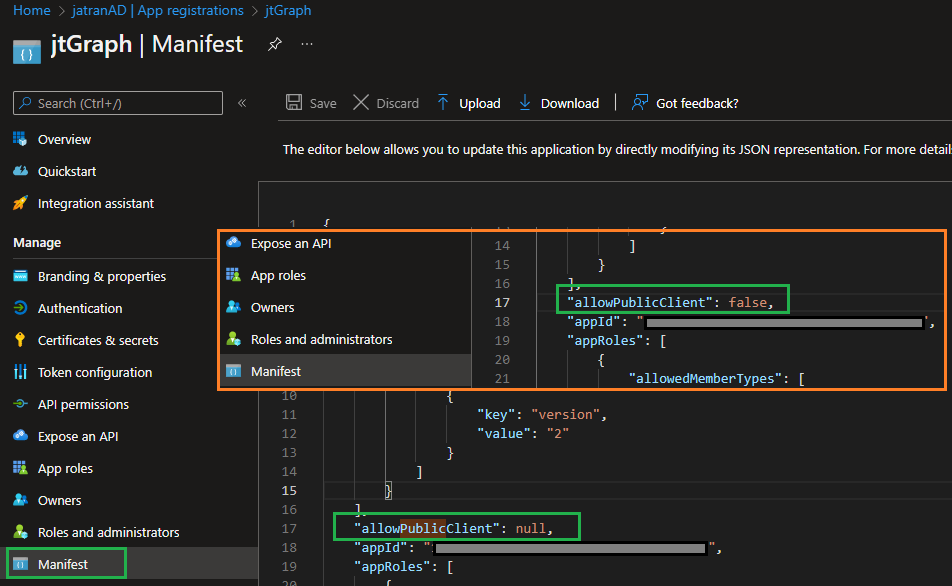Open the Got feedback smiley icon
This screenshot has height=586, width=952.
point(638,102)
